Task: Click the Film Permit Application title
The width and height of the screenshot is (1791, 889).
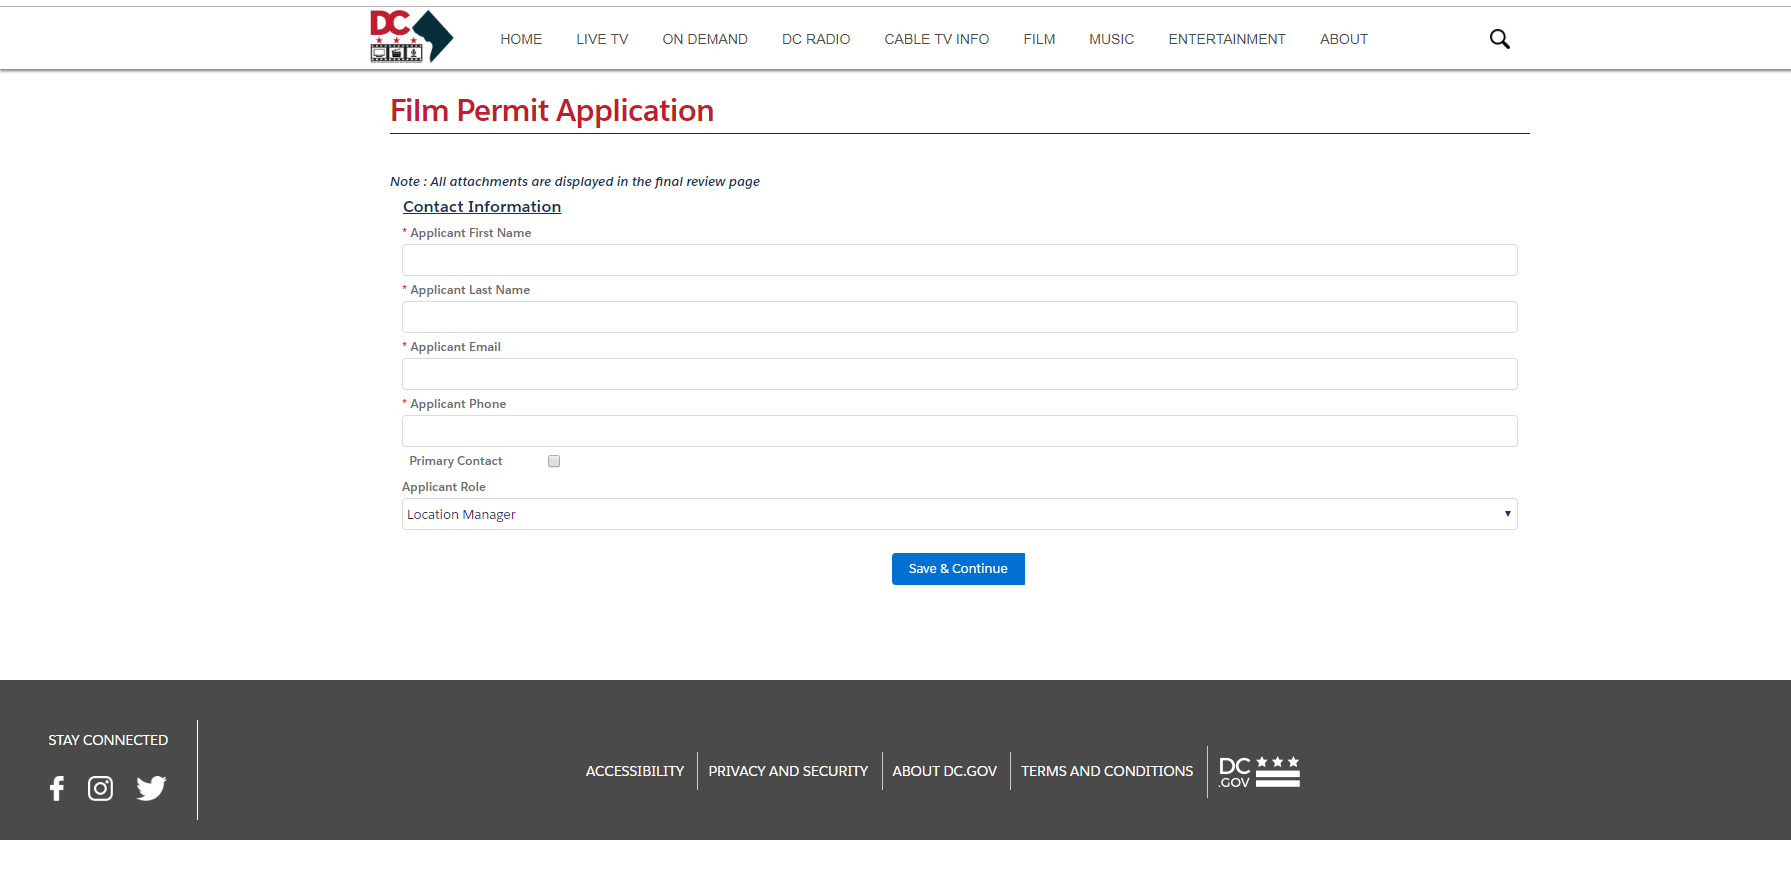Action: [552, 110]
